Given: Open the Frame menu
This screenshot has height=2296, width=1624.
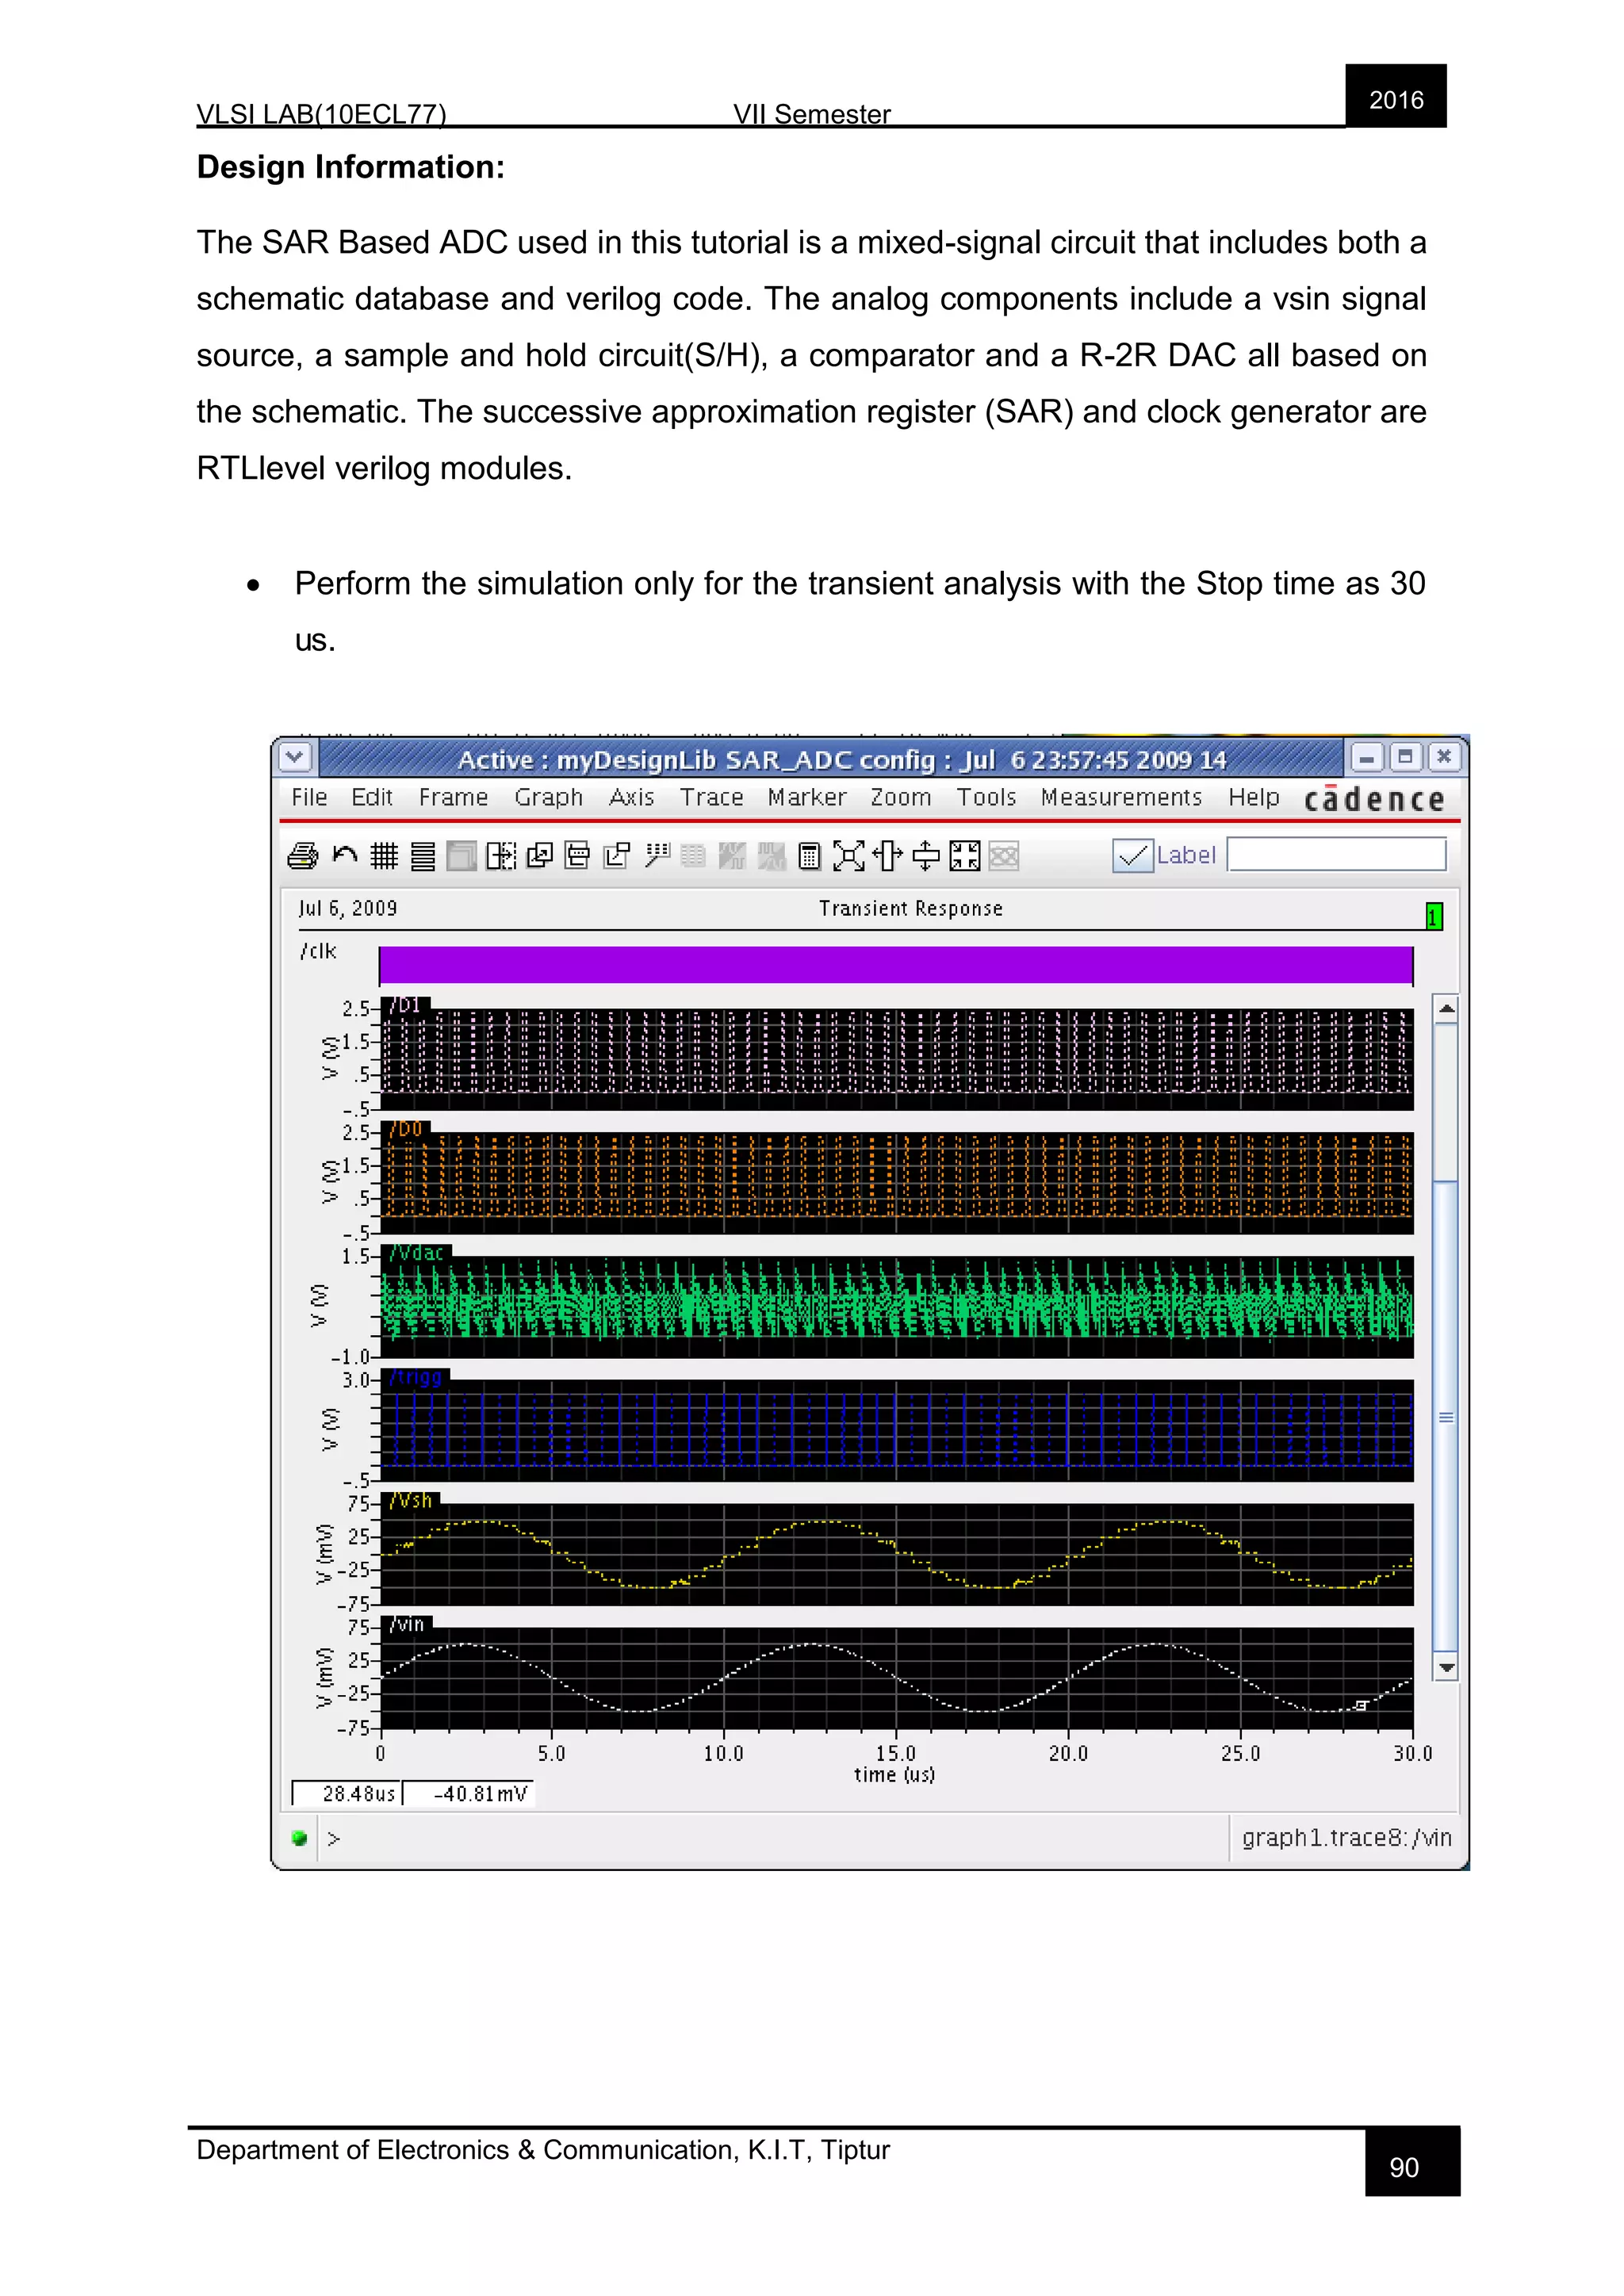Looking at the screenshot, I should (453, 797).
